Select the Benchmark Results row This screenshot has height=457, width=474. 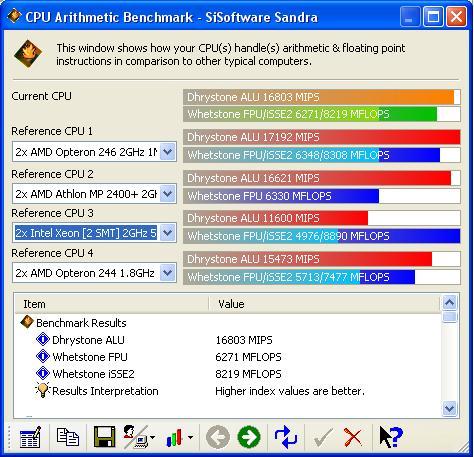228,323
